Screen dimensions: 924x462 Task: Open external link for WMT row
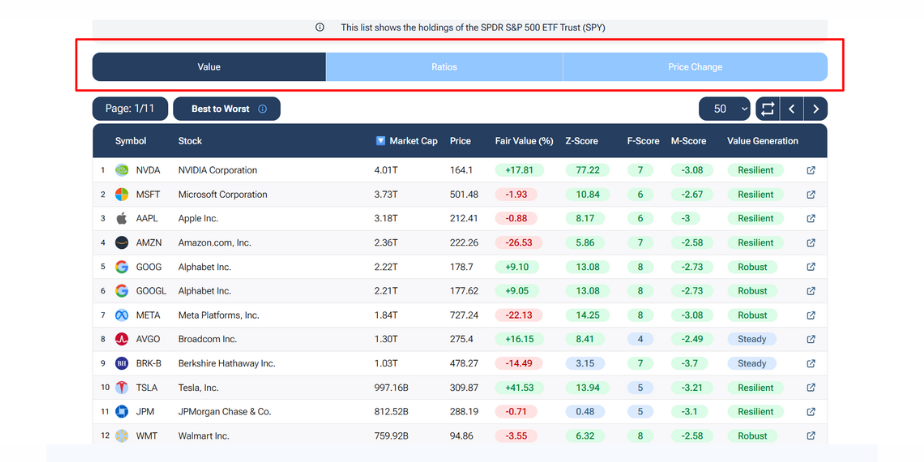[811, 436]
